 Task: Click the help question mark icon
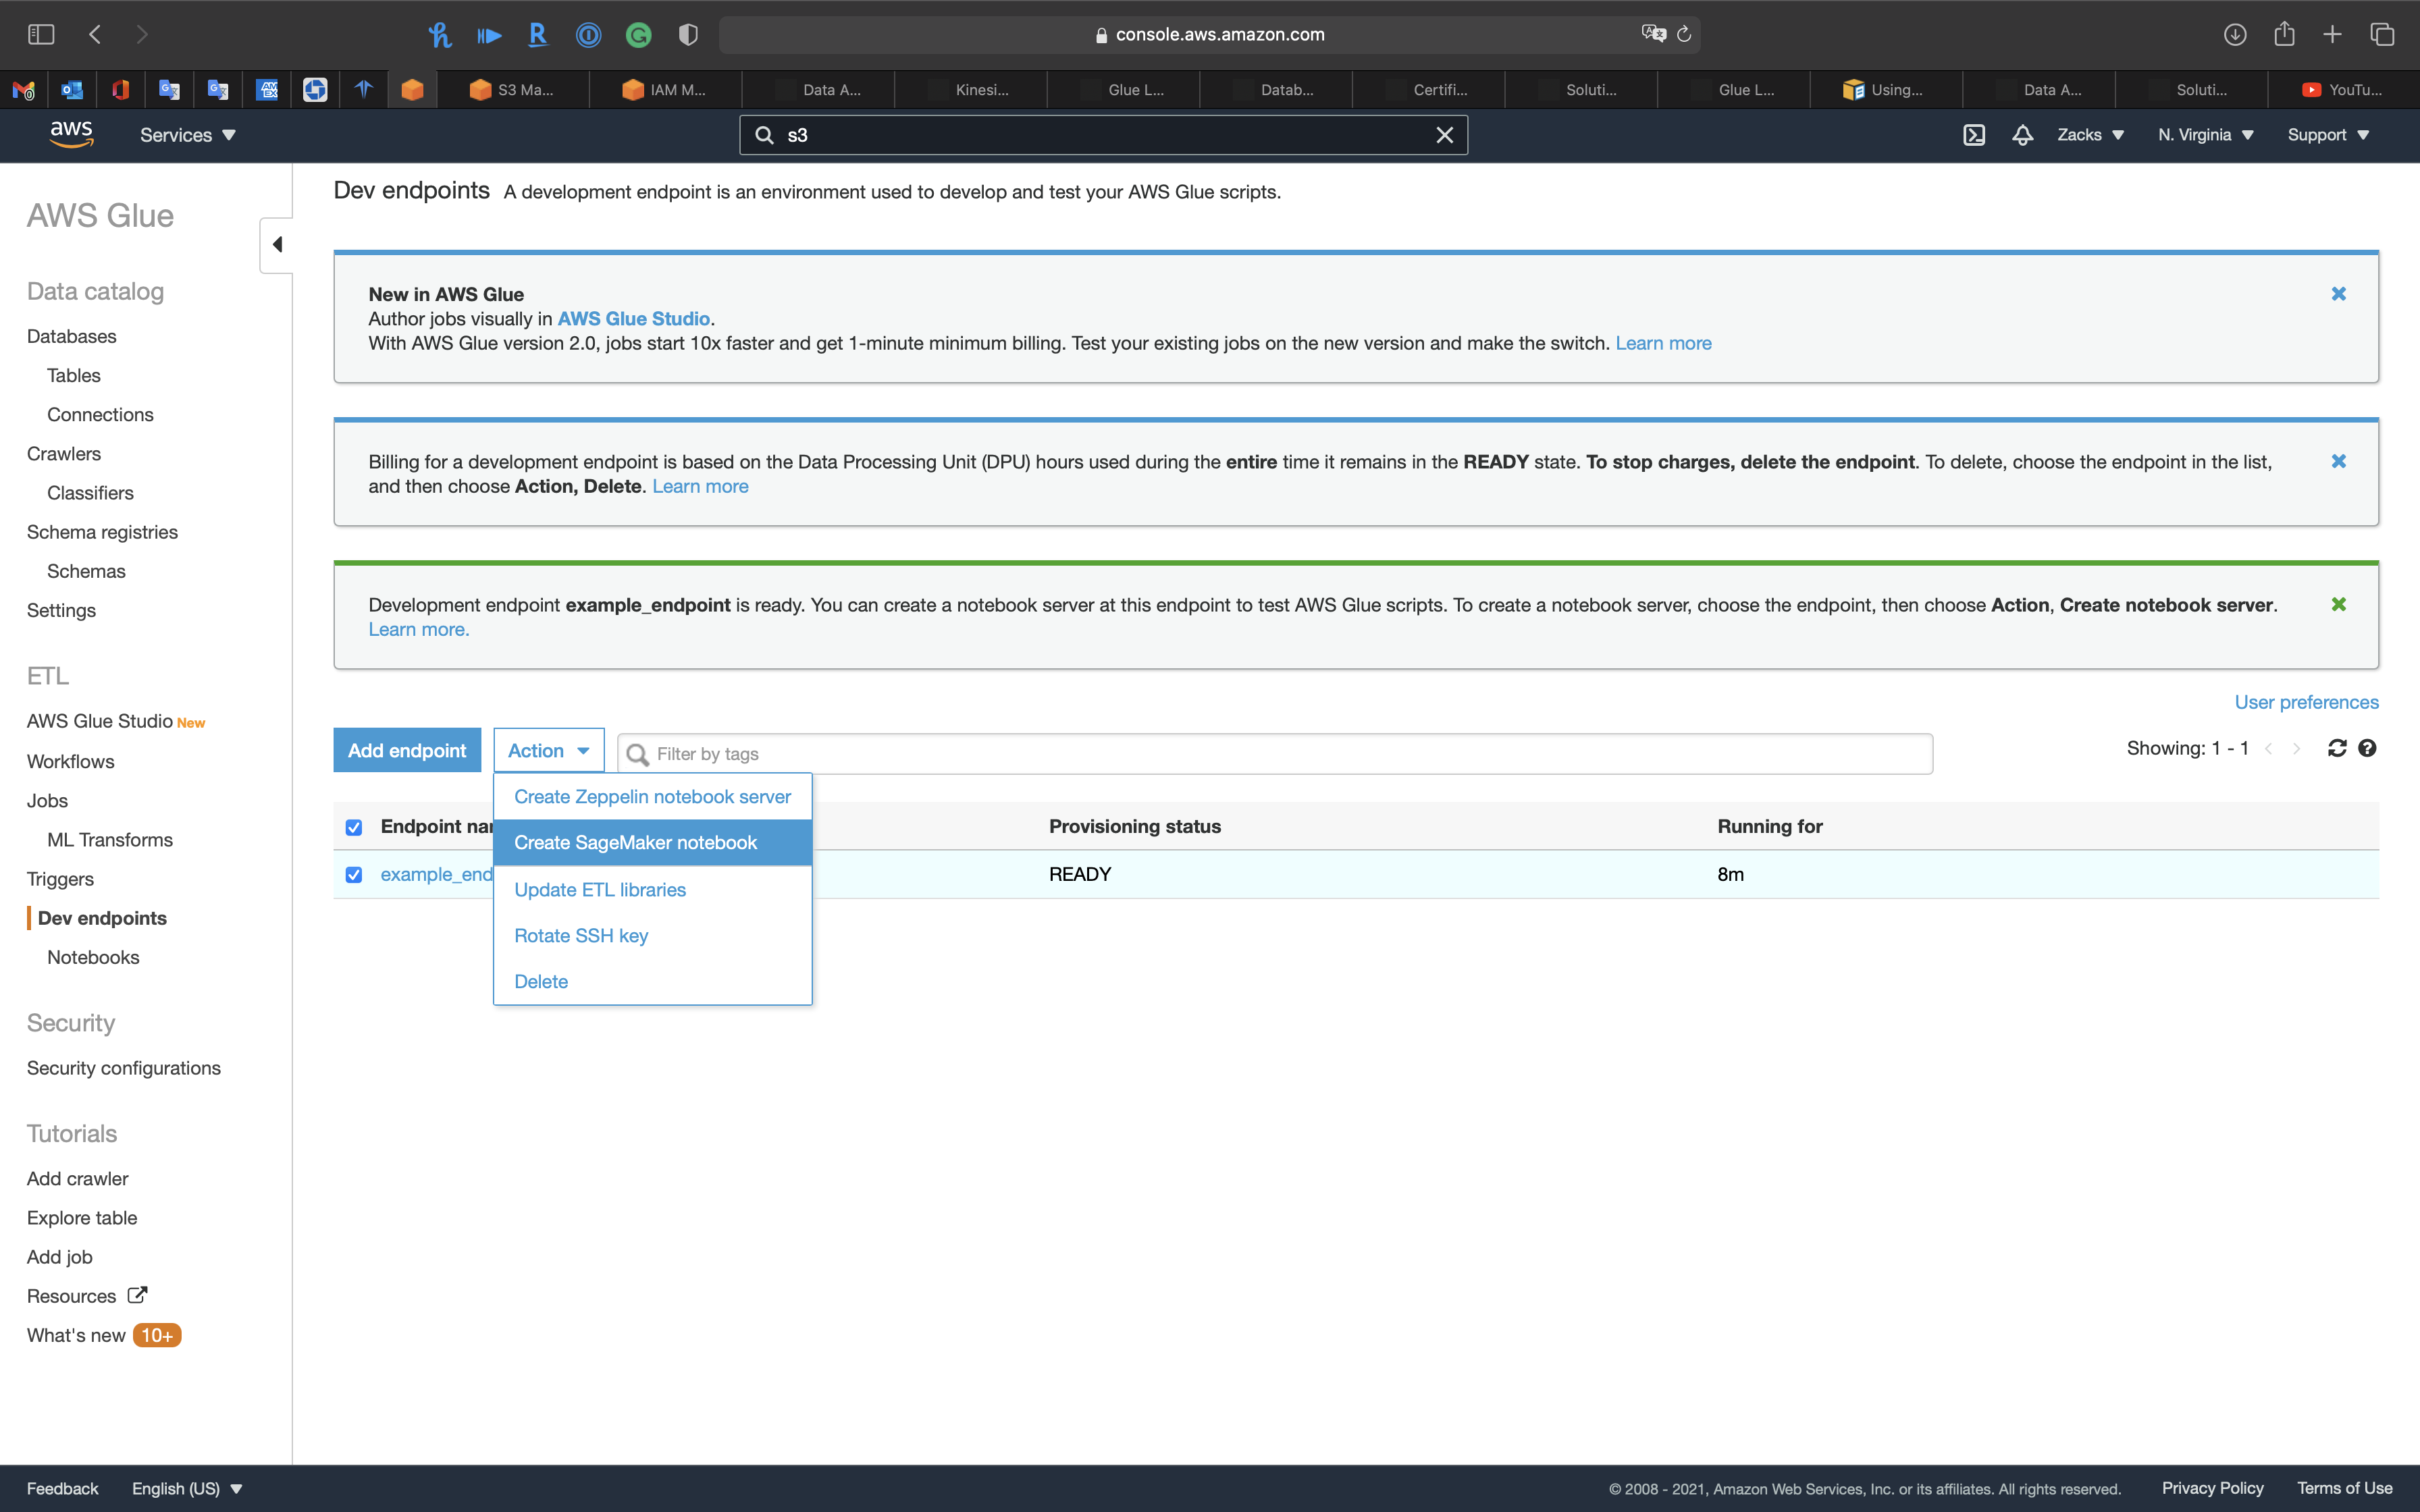2367,748
